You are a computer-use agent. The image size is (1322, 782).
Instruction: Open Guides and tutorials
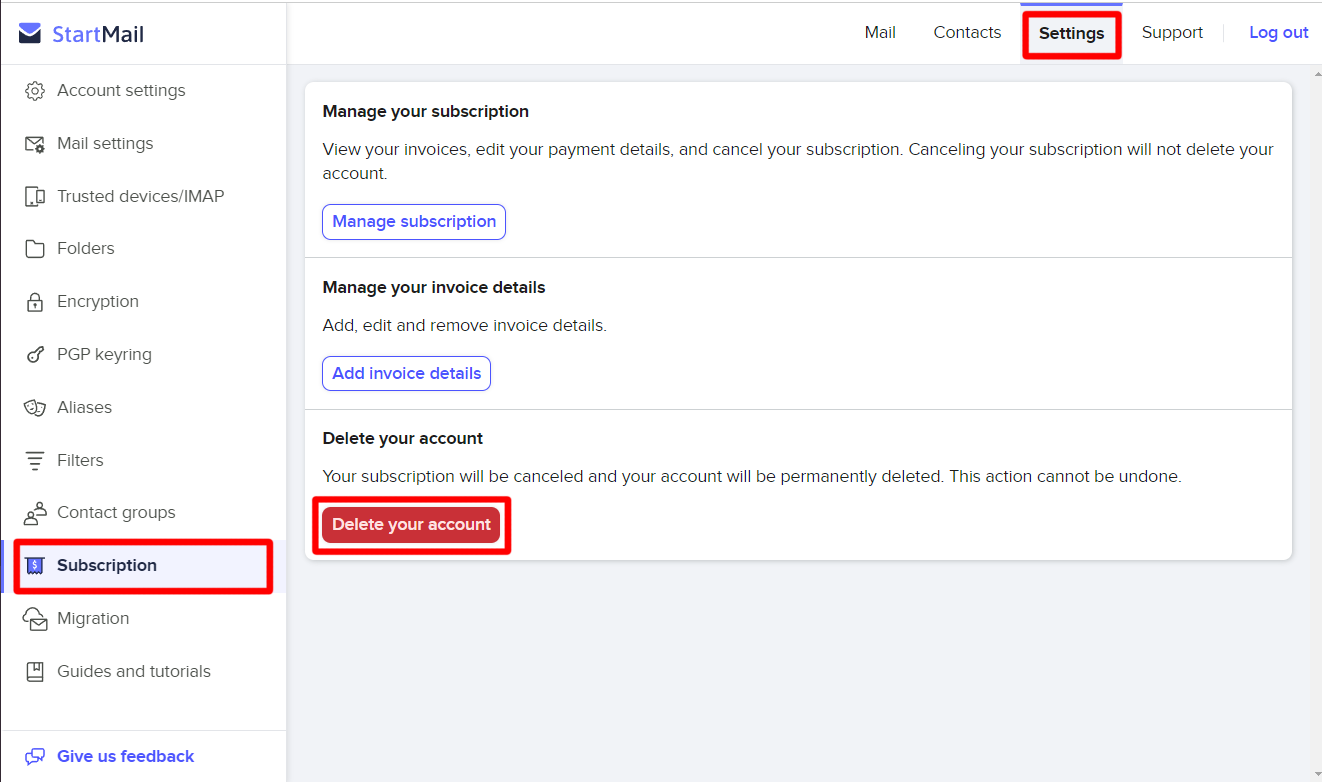point(134,671)
